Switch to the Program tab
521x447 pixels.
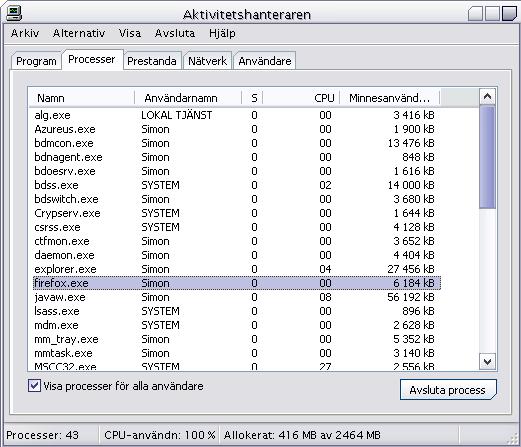36,61
